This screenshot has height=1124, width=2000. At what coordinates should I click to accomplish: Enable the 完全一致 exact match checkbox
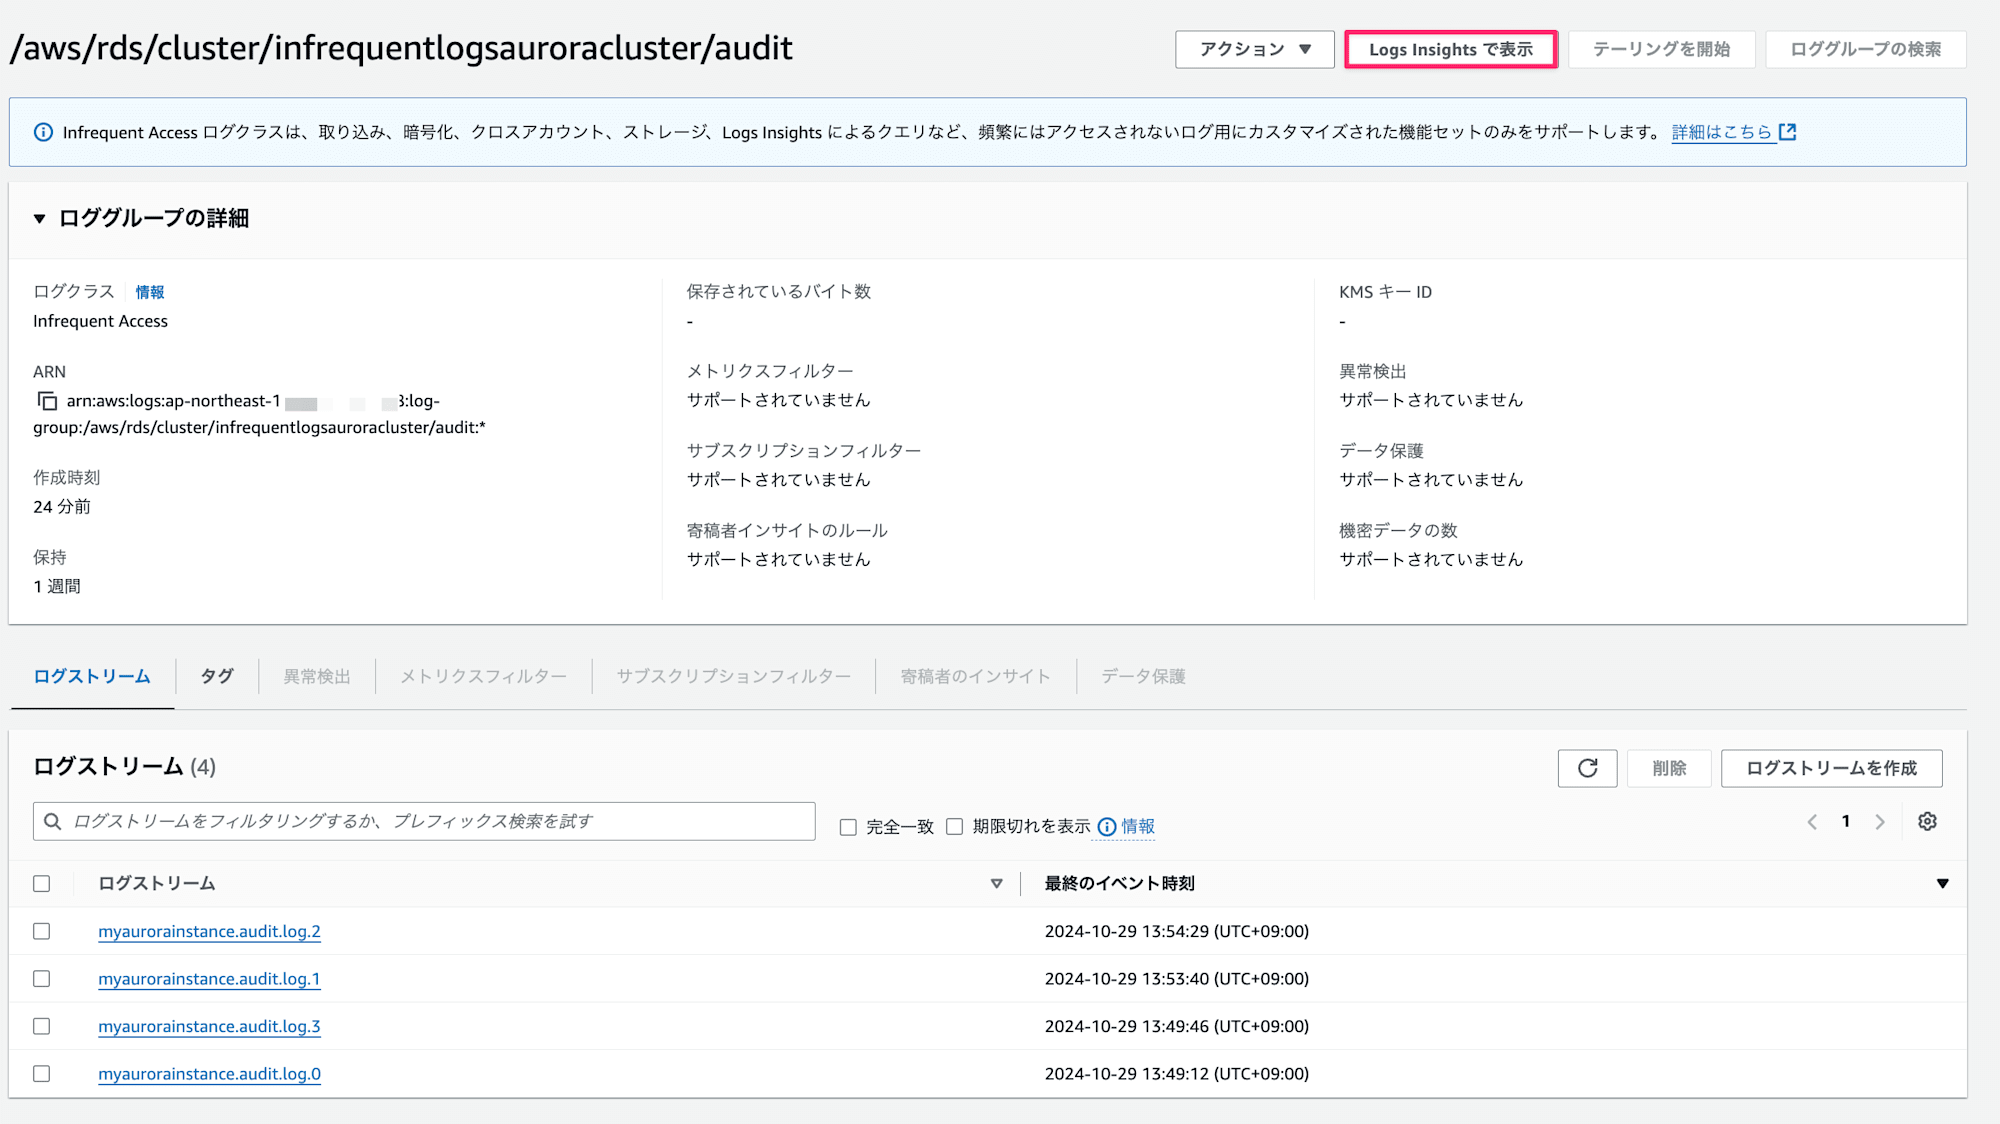tap(848, 827)
